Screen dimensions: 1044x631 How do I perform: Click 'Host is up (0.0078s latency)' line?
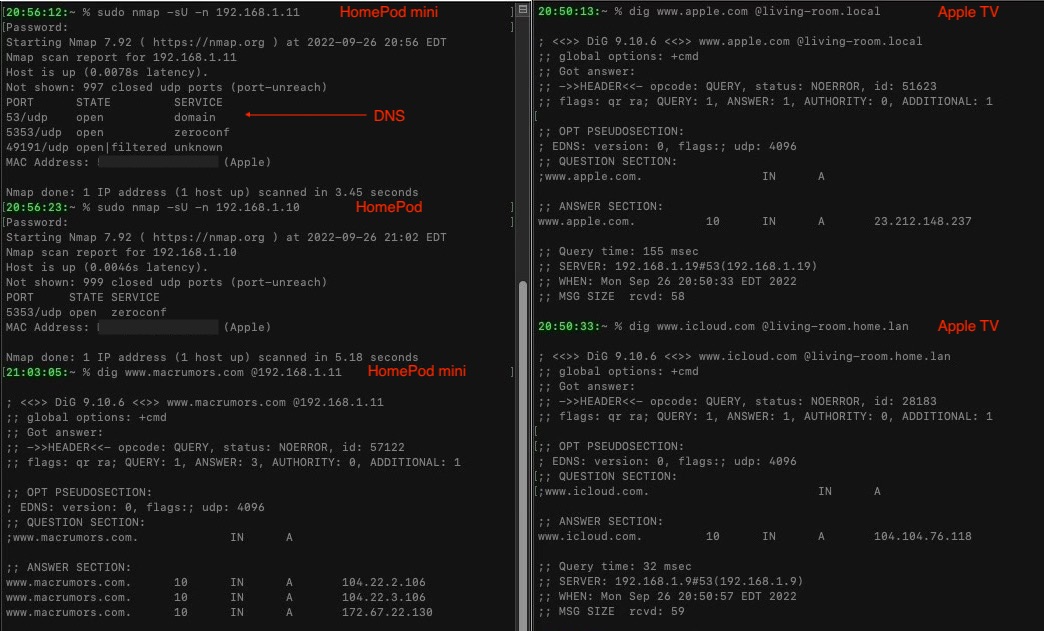tap(107, 72)
